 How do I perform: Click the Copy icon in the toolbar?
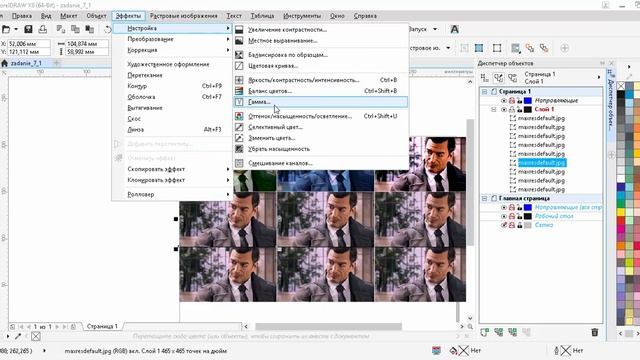[75, 29]
